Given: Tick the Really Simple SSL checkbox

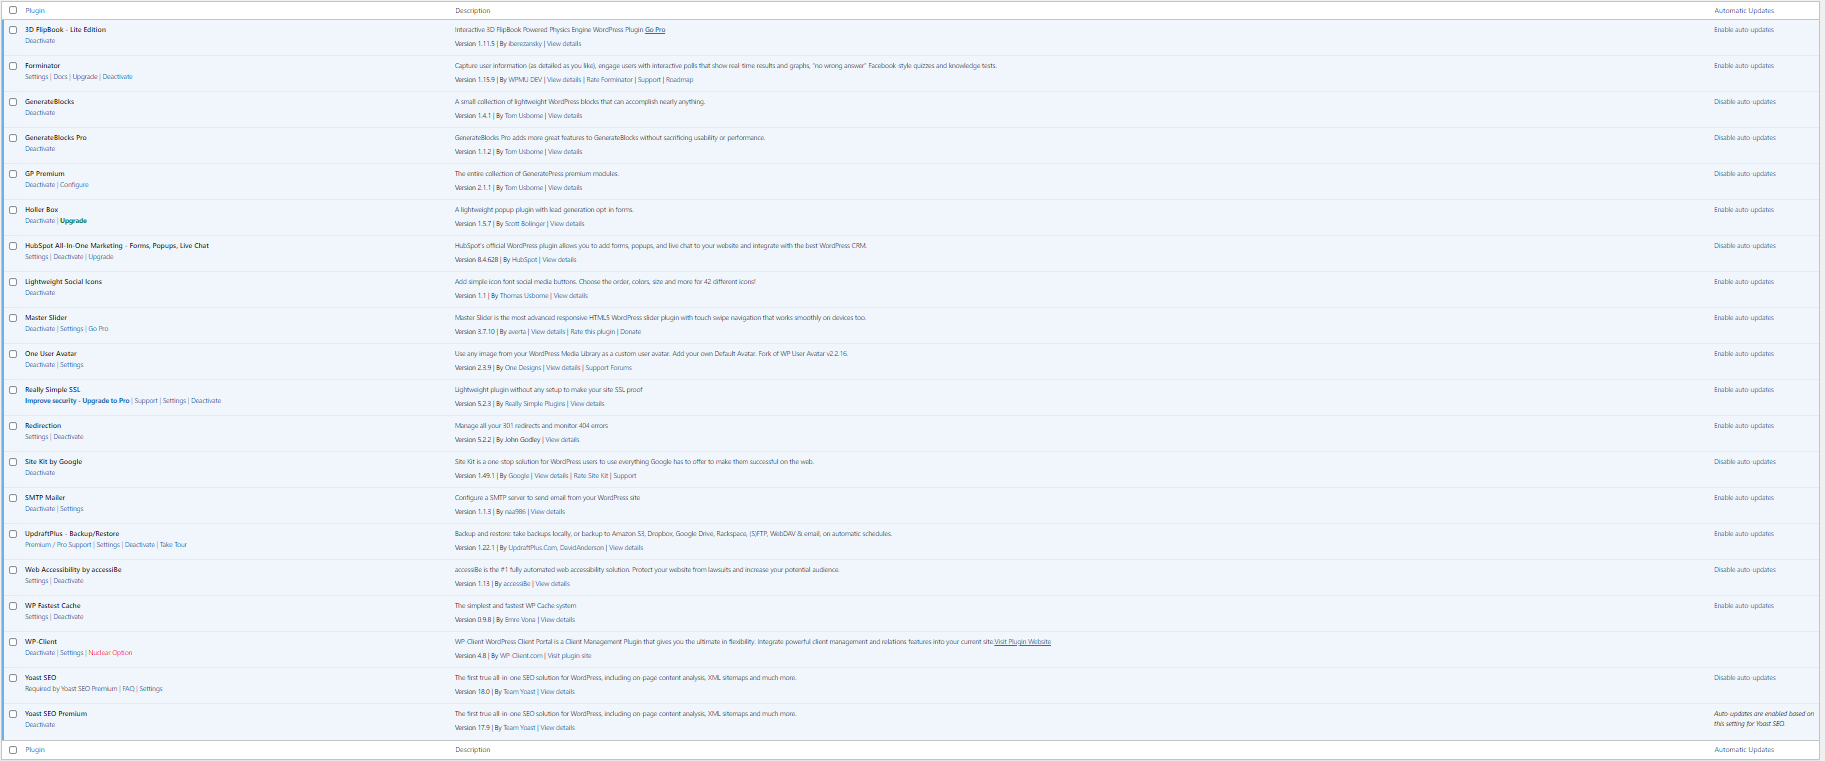Looking at the screenshot, I should (13, 390).
